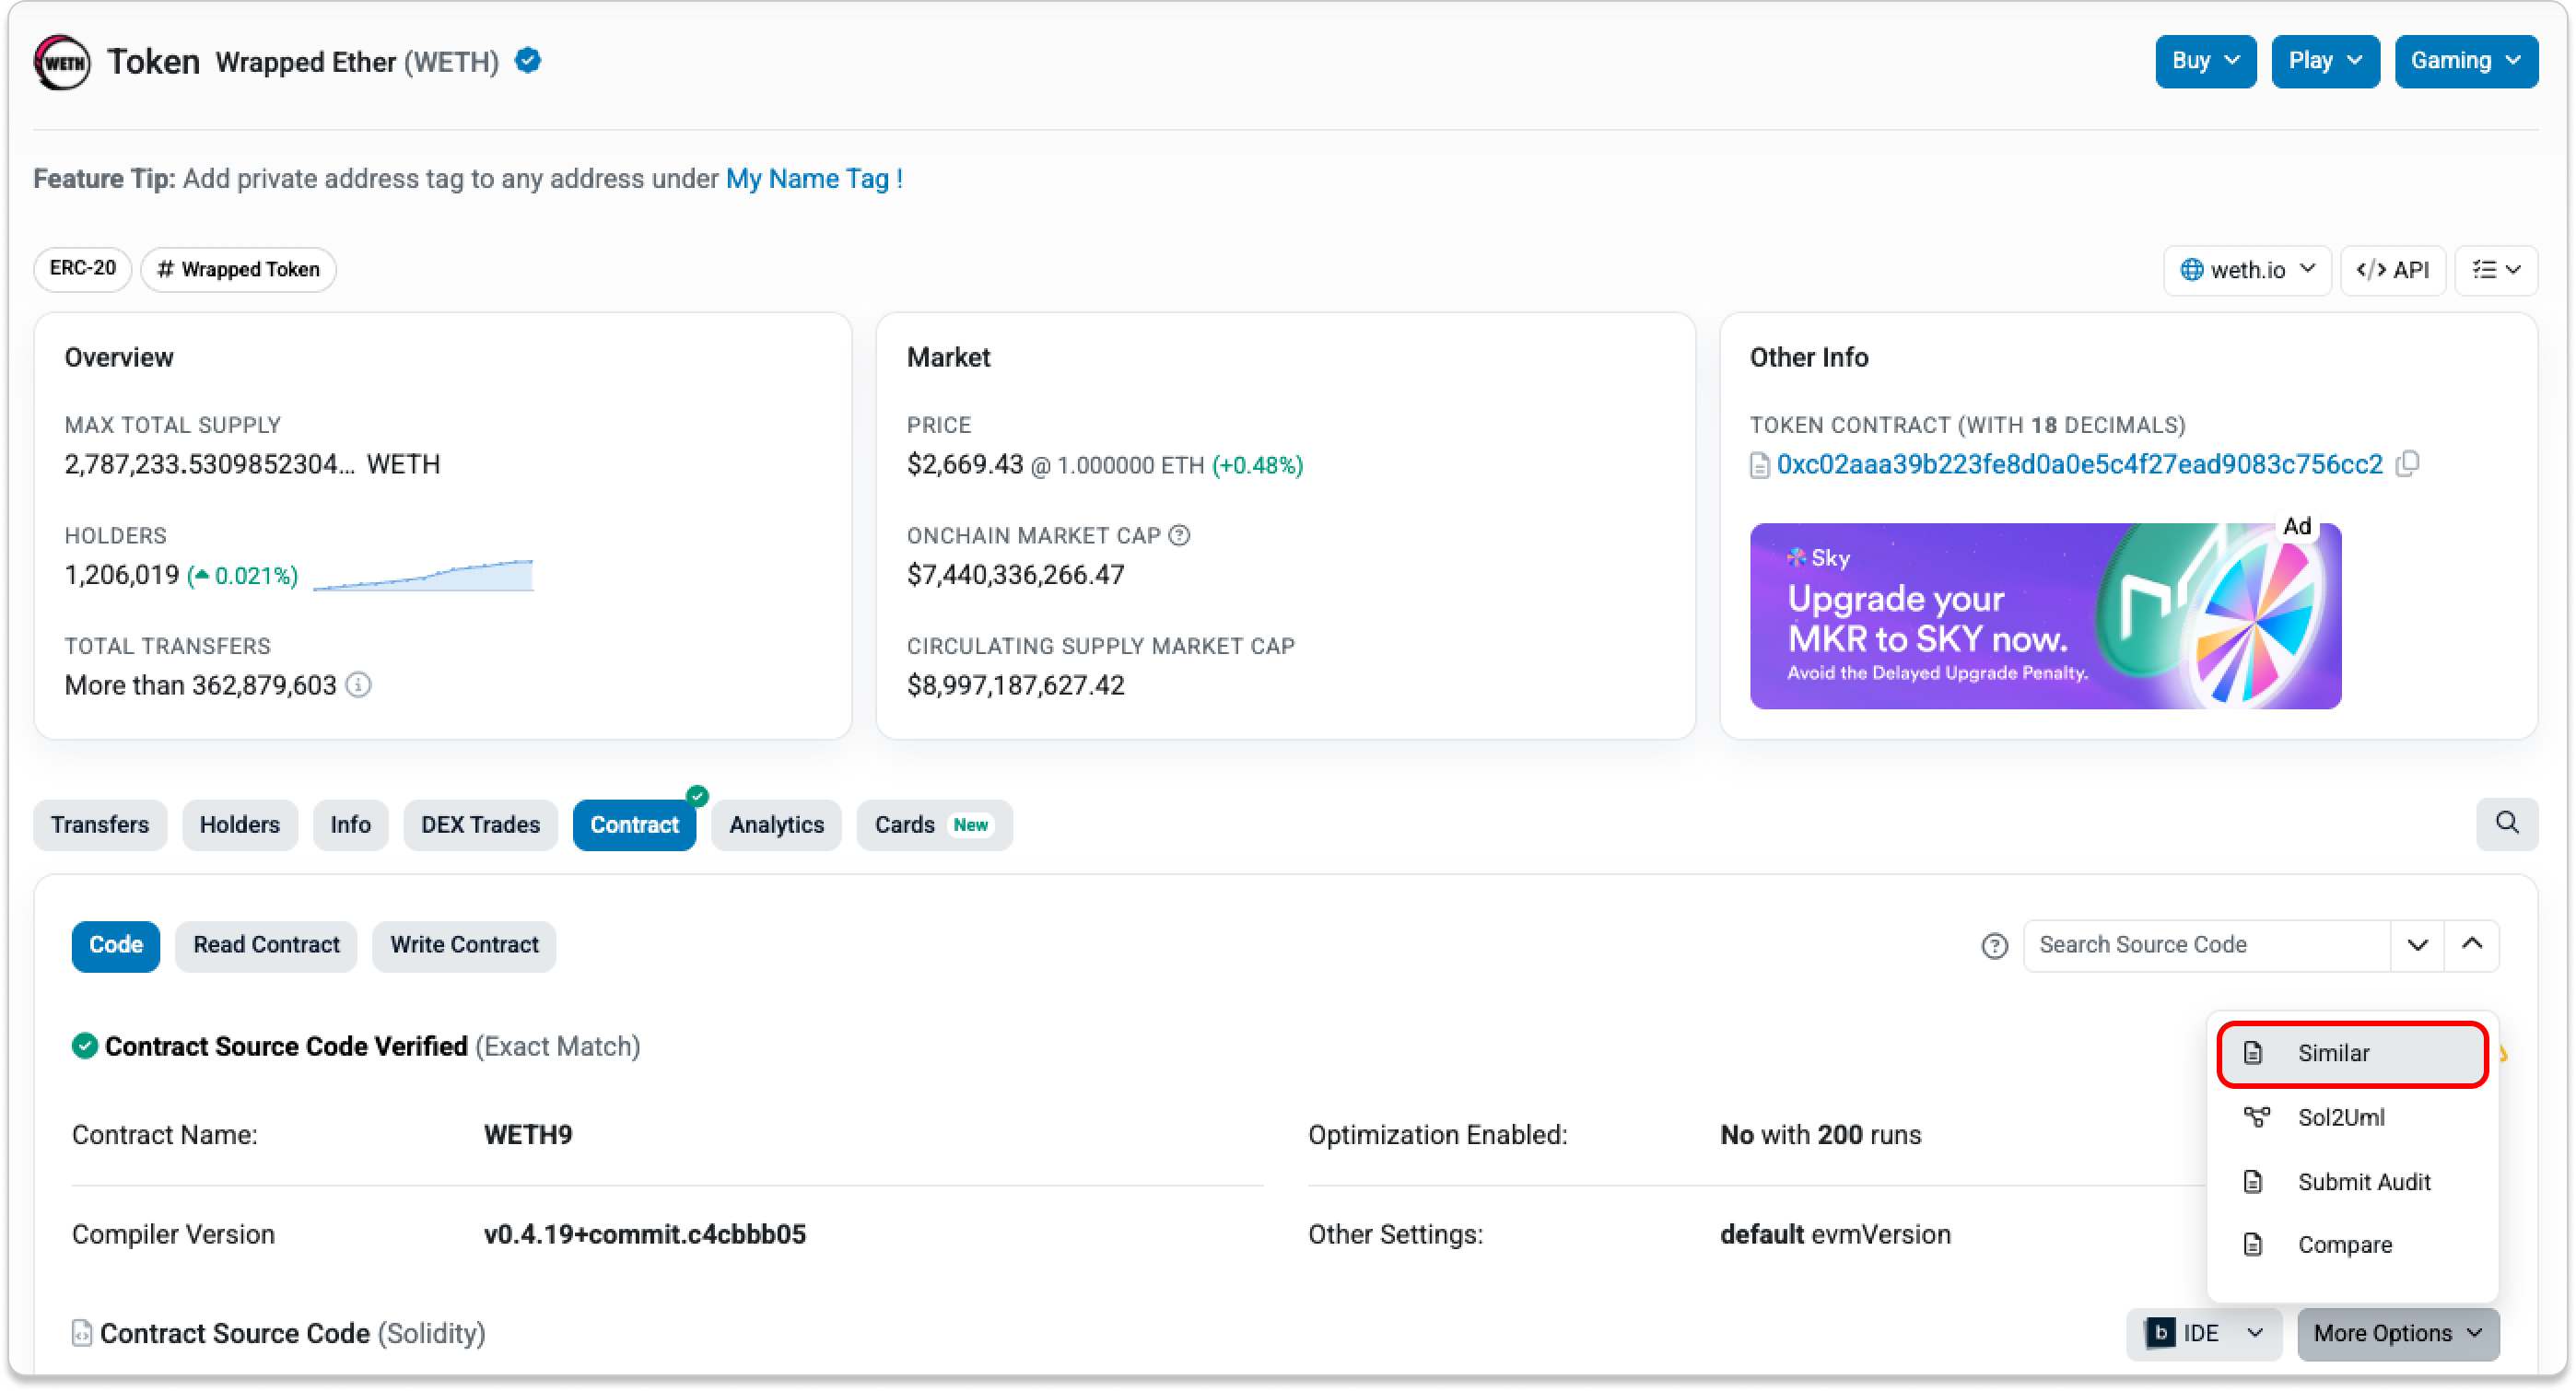Click the copy contract address icon
2576x1391 pixels.
click(2408, 464)
